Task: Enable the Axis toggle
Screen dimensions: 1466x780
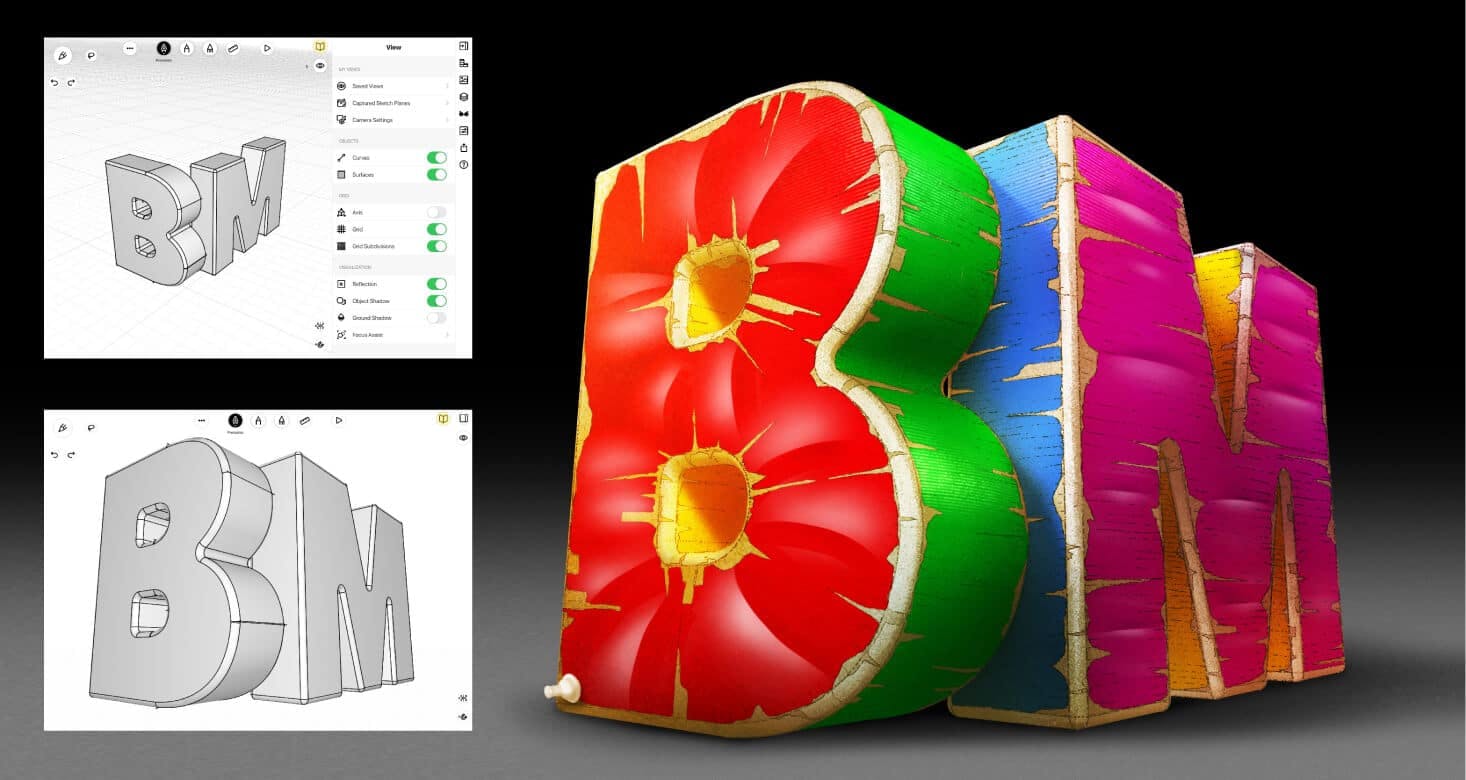Action: coord(437,213)
